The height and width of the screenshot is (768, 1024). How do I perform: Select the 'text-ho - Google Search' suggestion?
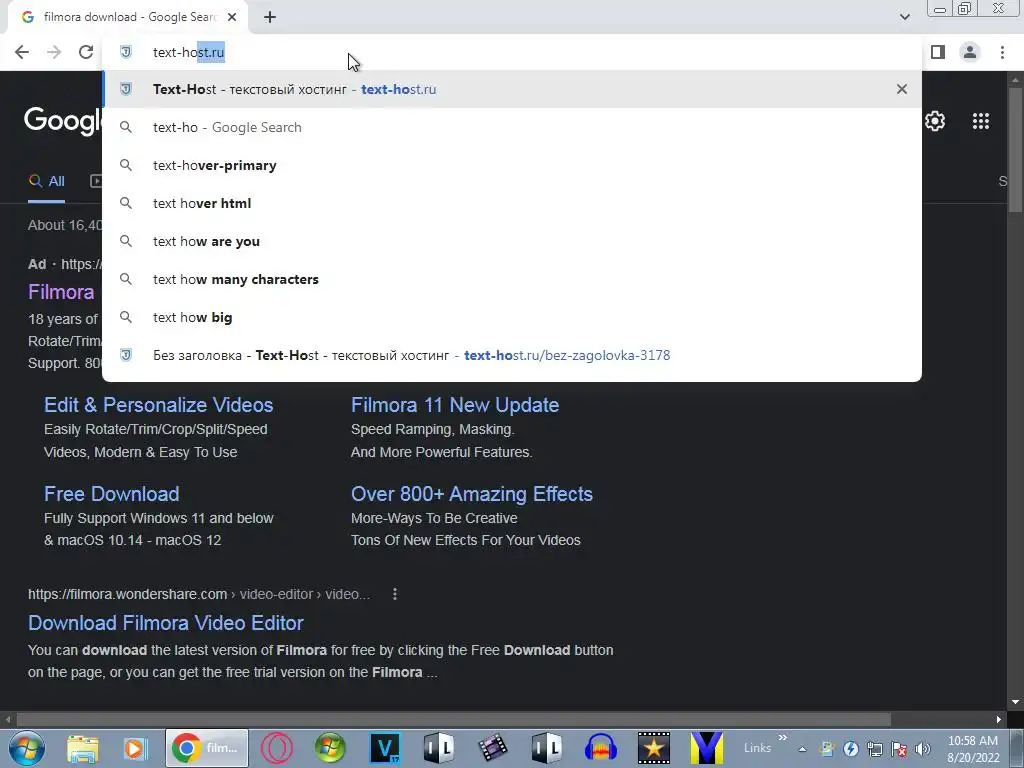coord(512,127)
